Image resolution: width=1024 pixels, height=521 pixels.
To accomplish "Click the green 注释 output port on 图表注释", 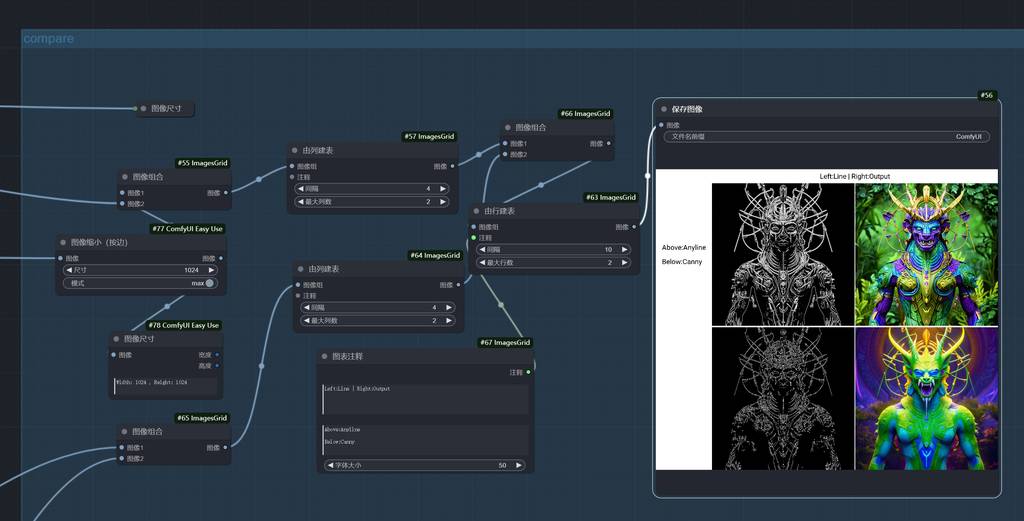I will coord(528,372).
